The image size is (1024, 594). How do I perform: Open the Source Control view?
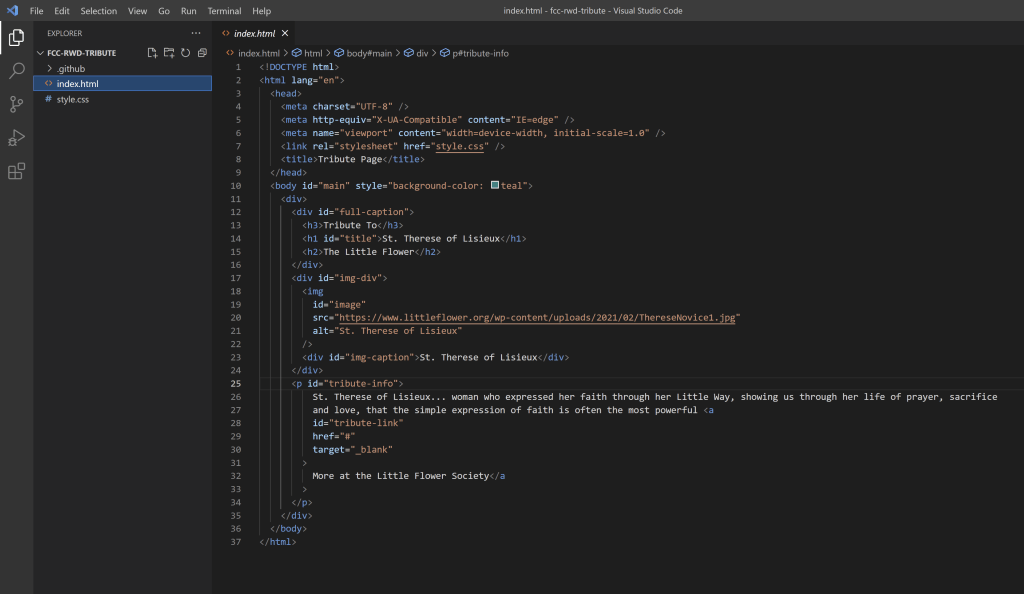point(16,104)
